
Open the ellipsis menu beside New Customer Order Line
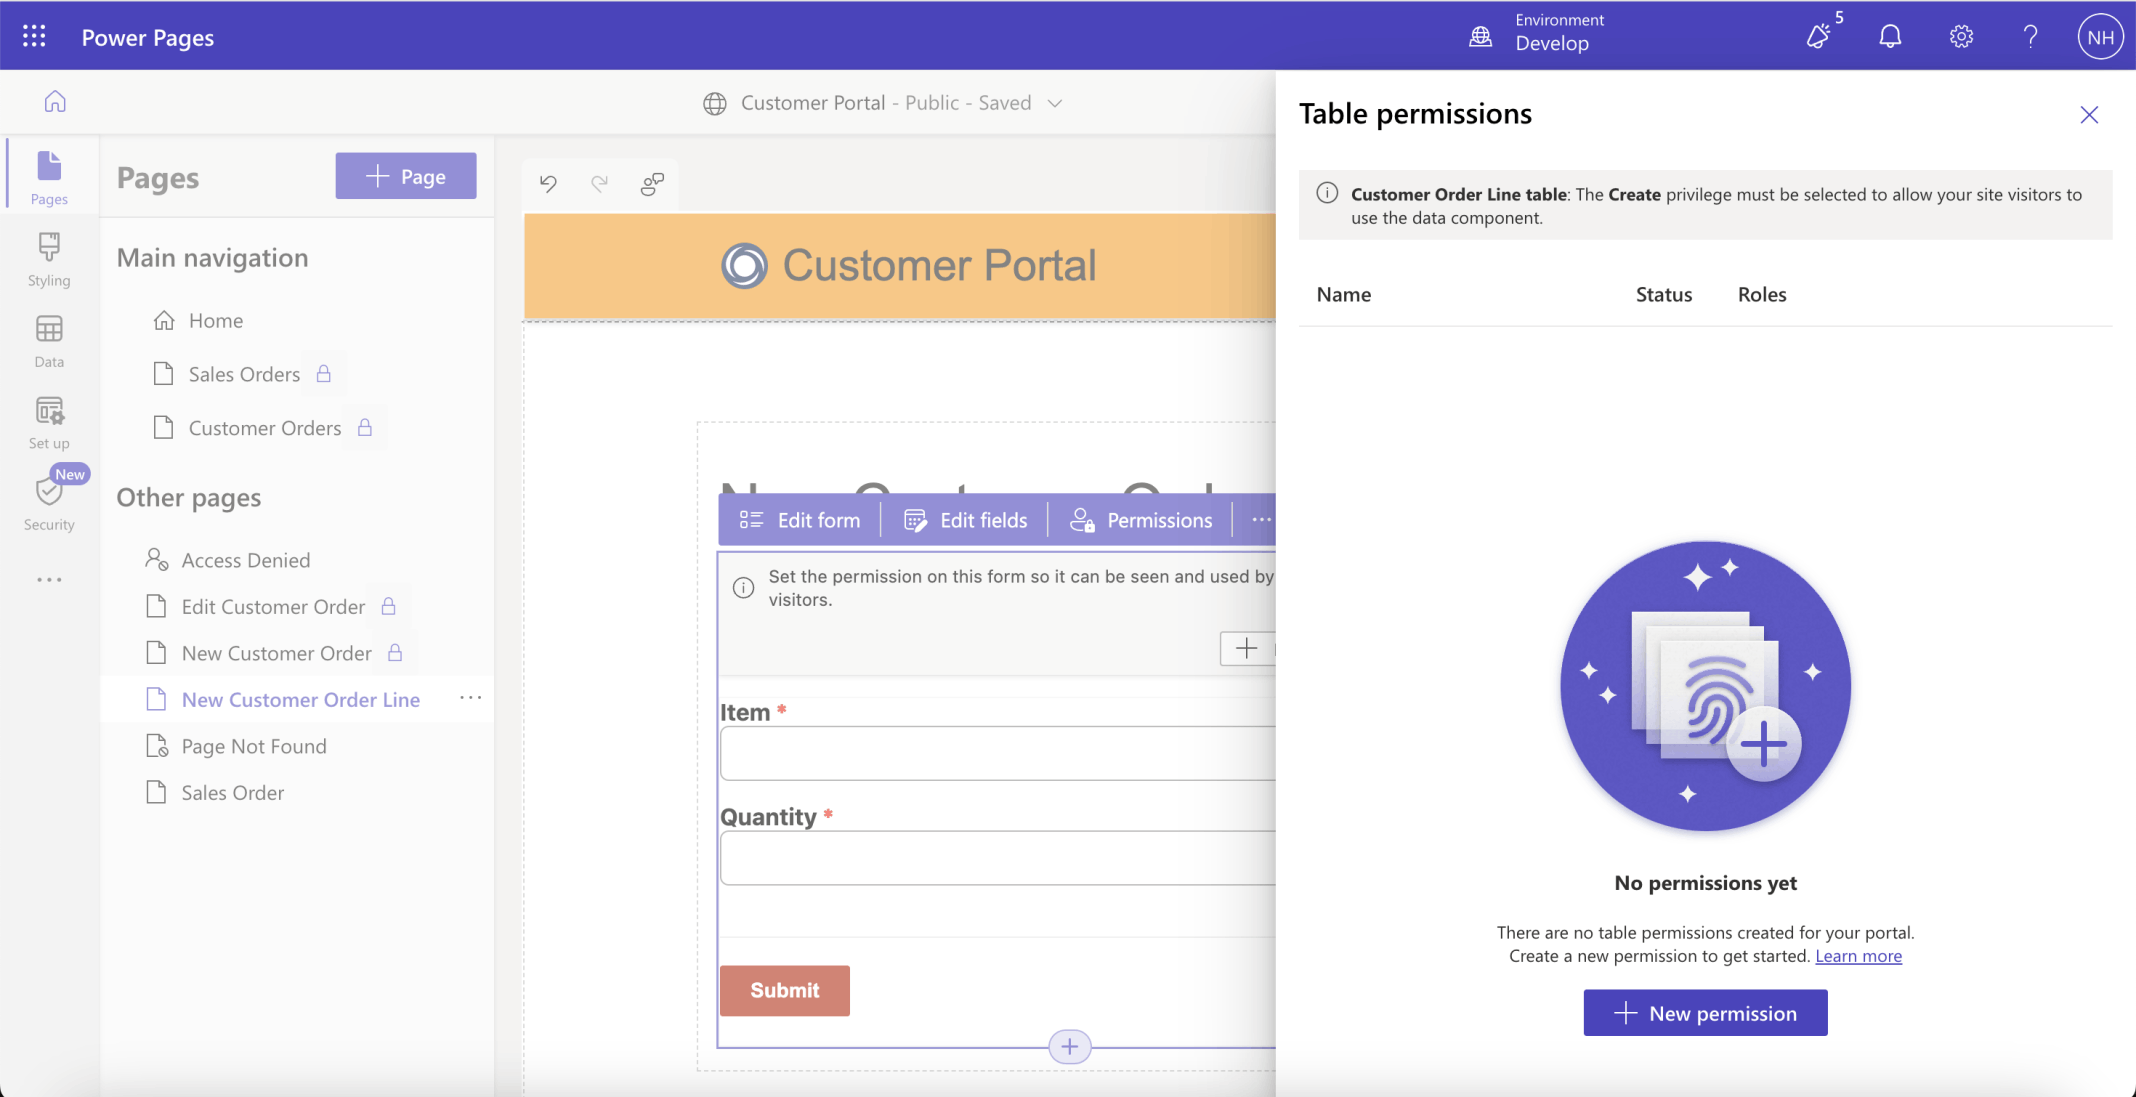pos(470,698)
